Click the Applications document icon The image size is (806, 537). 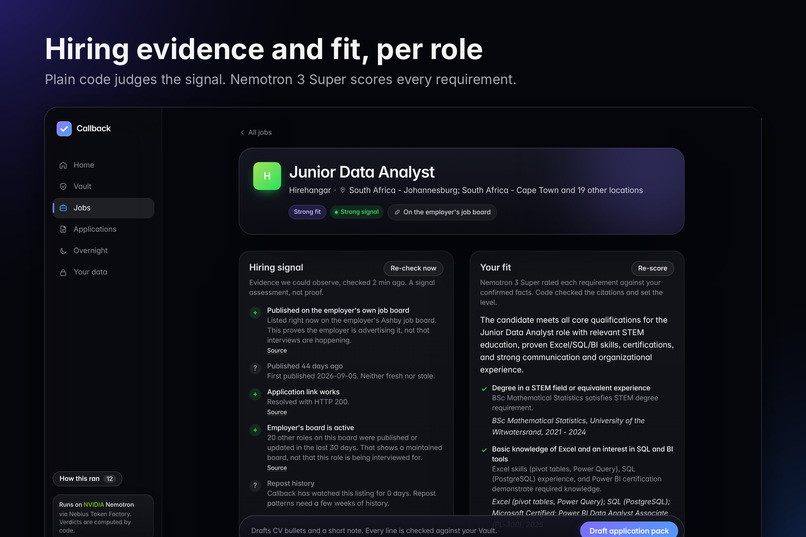[x=63, y=230]
